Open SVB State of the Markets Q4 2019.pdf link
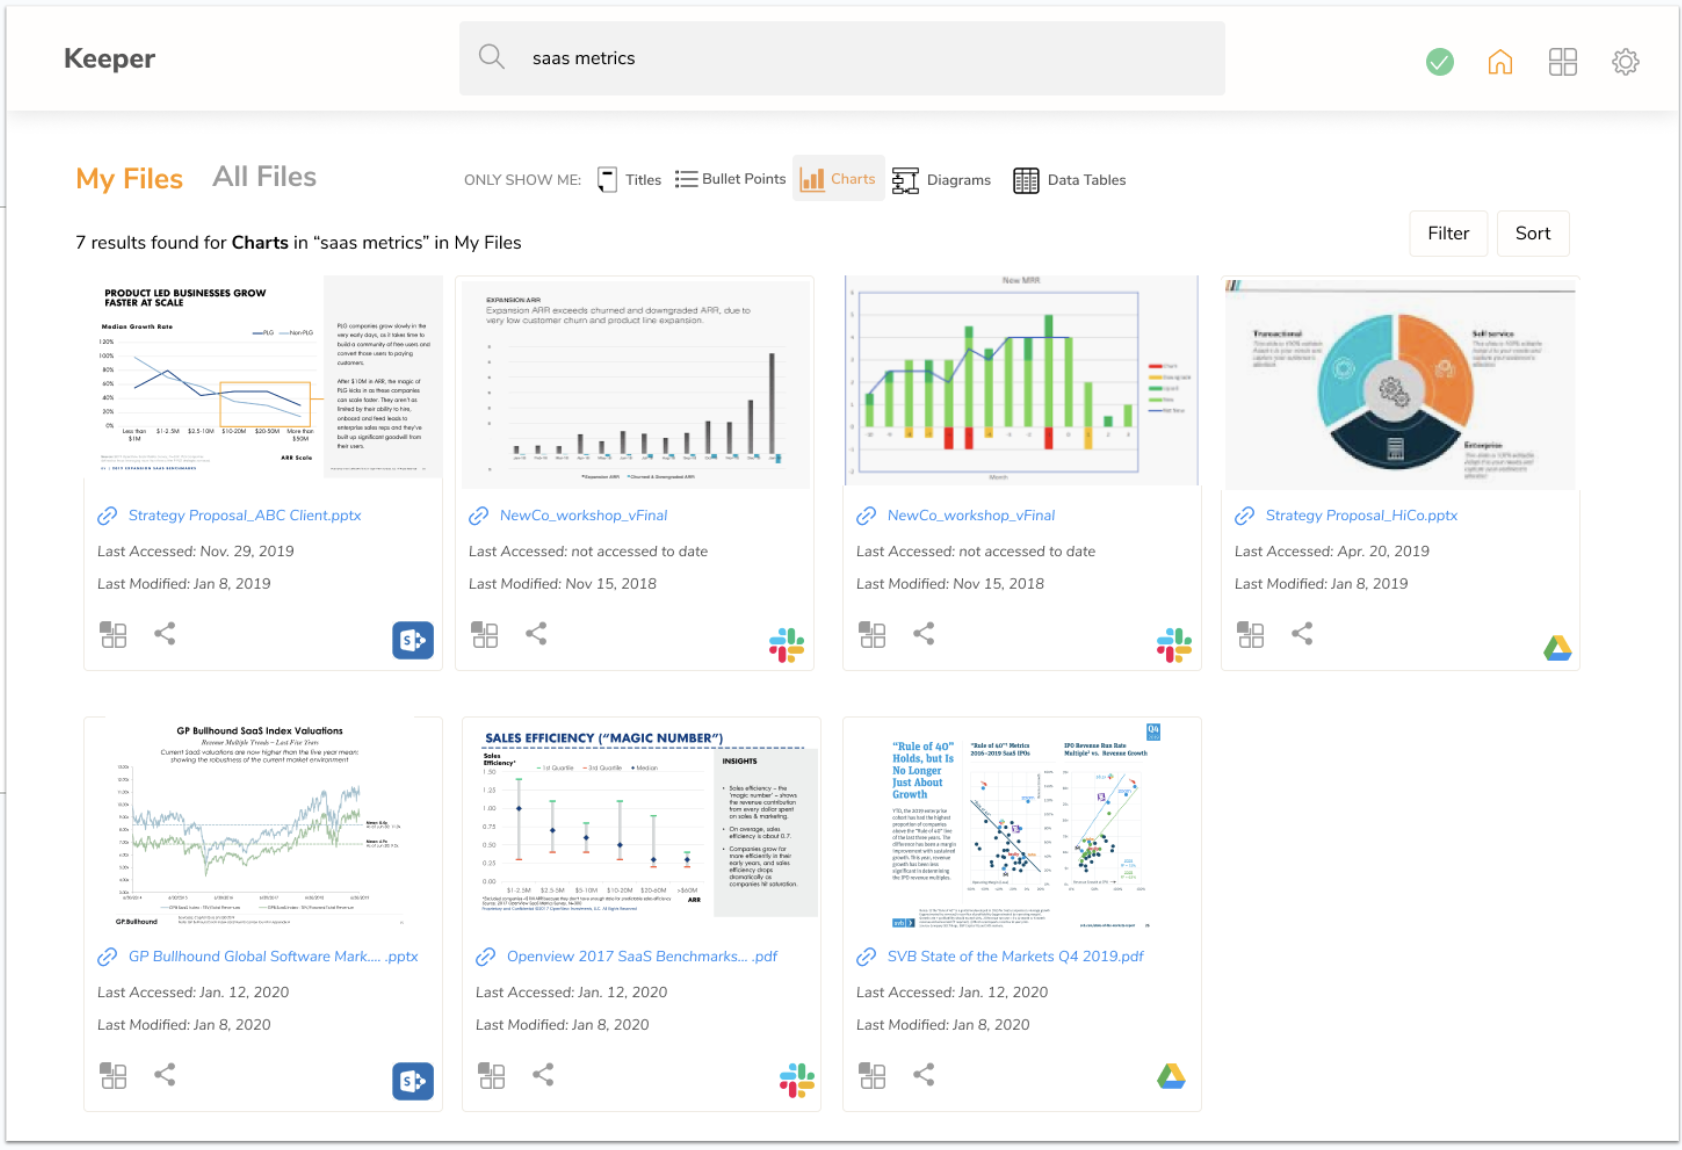The width and height of the screenshot is (1682, 1150). [x=1015, y=956]
